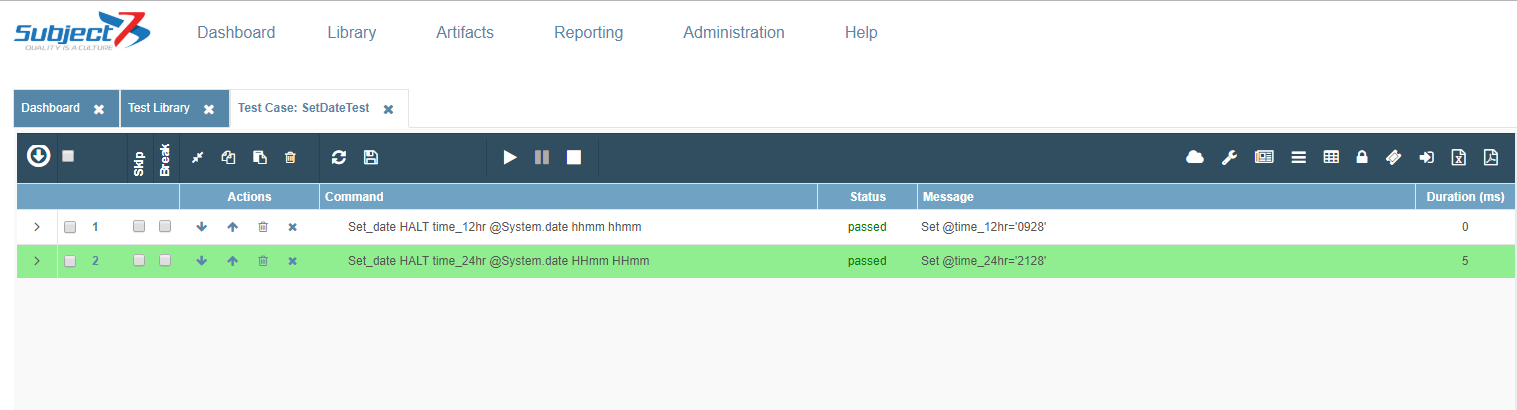Screen dimensions: 1517x410
Task: Click the circled down-arrow icon in the toolbar
Action: tap(38, 156)
